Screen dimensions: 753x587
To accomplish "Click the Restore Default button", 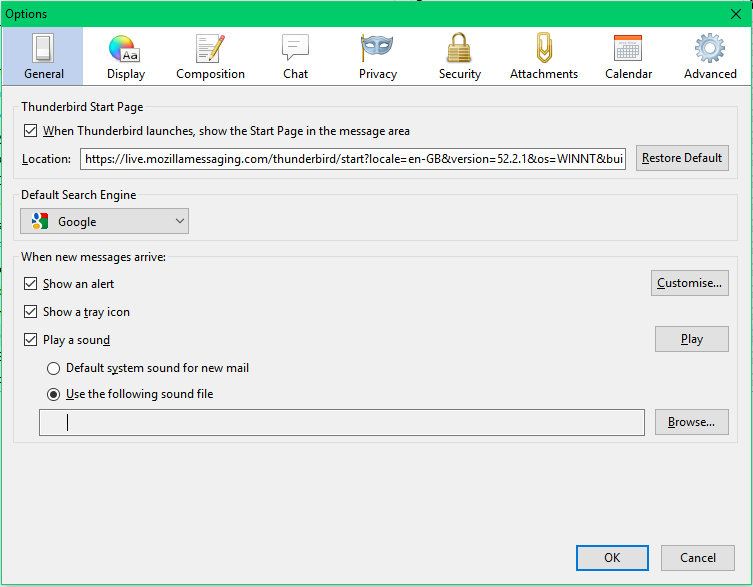I will click(682, 158).
